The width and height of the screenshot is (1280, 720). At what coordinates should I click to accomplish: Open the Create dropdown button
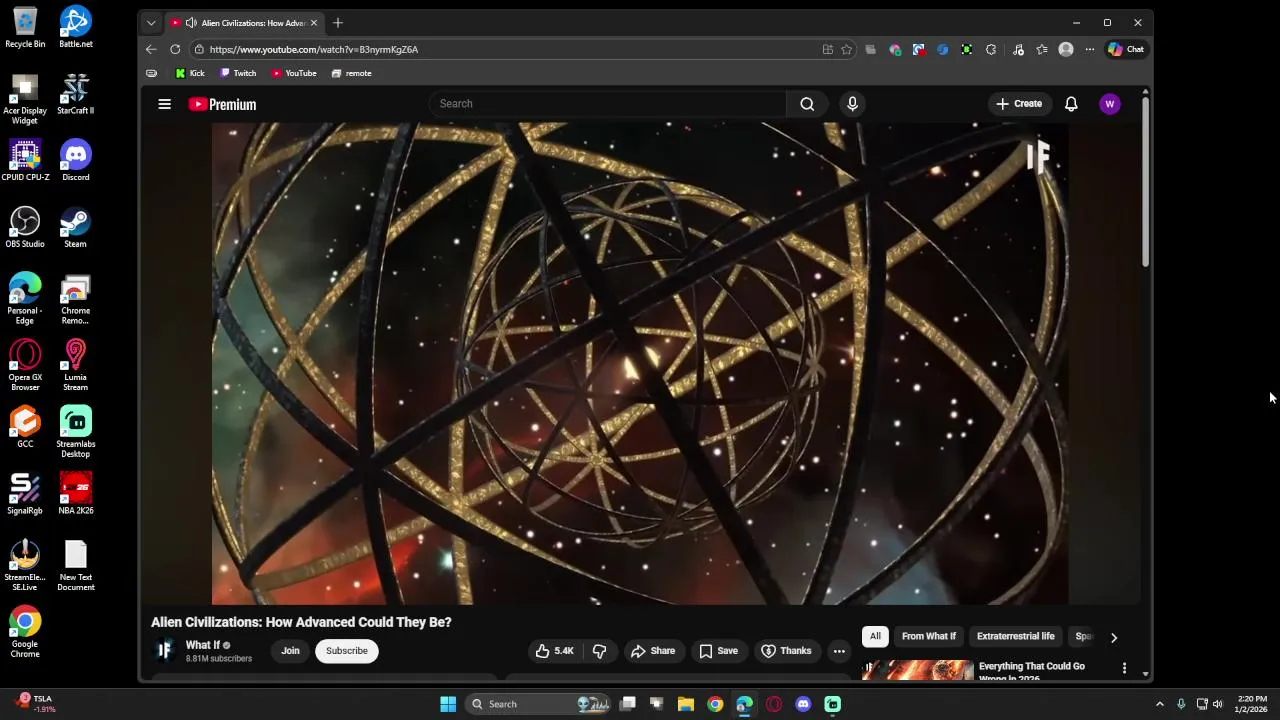[x=1019, y=104]
